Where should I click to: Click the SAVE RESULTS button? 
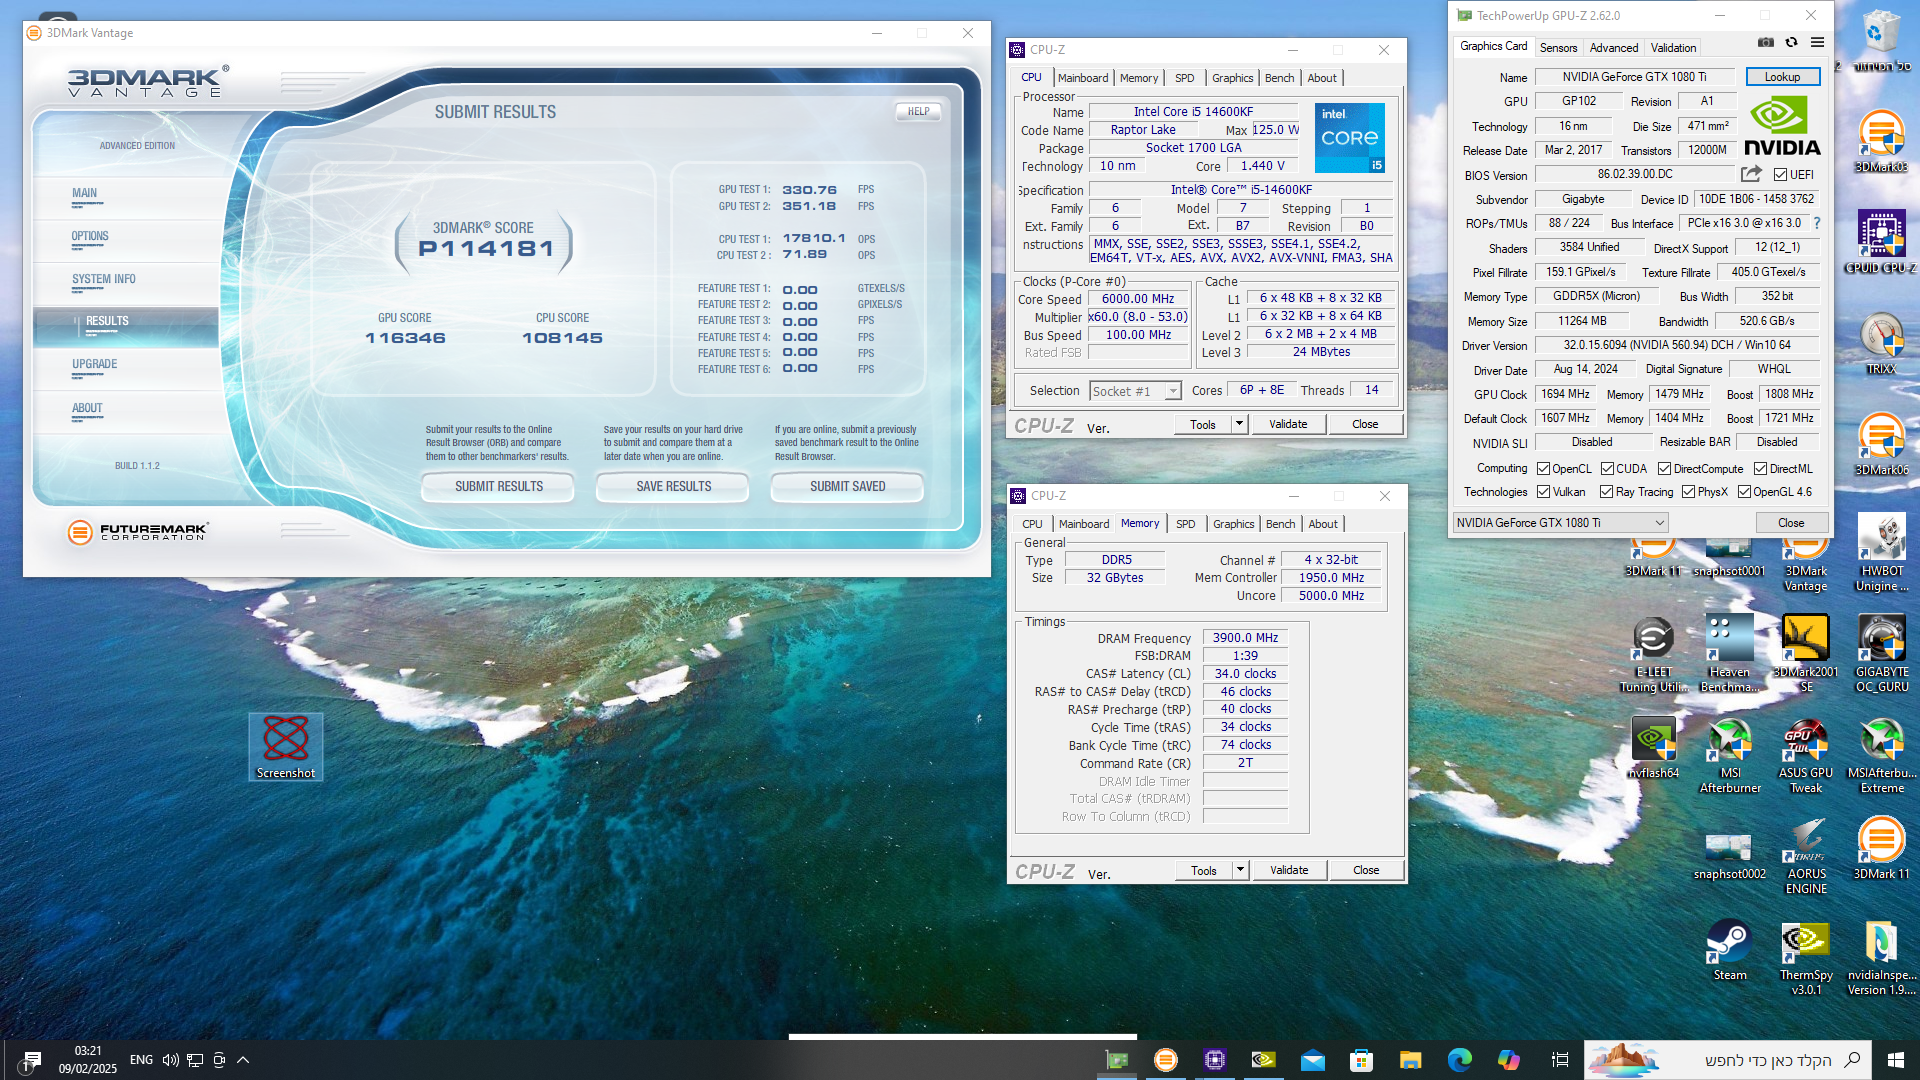[x=673, y=486]
